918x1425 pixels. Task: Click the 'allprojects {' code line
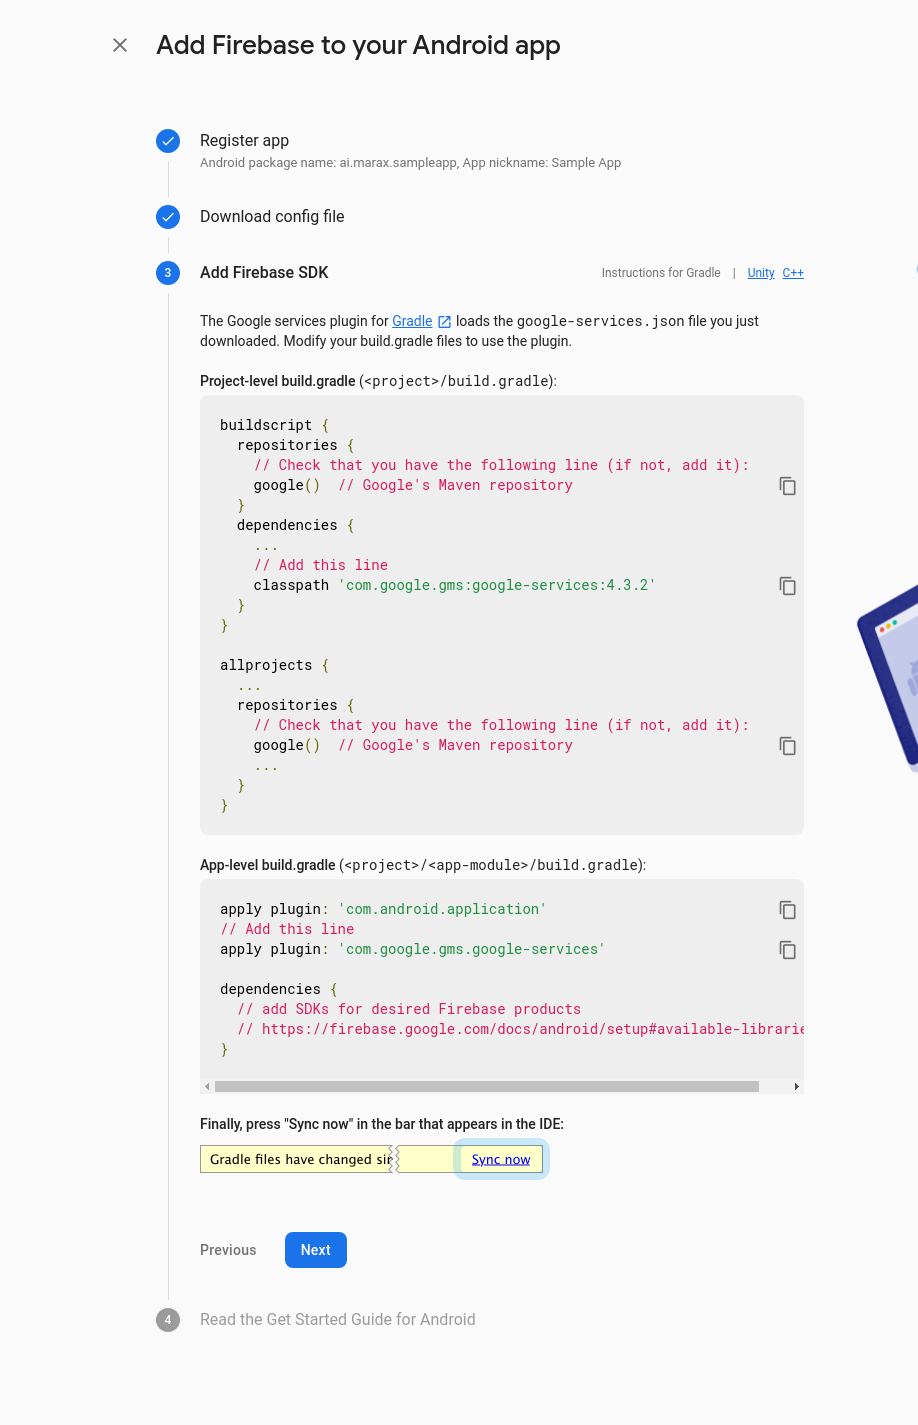click(275, 665)
